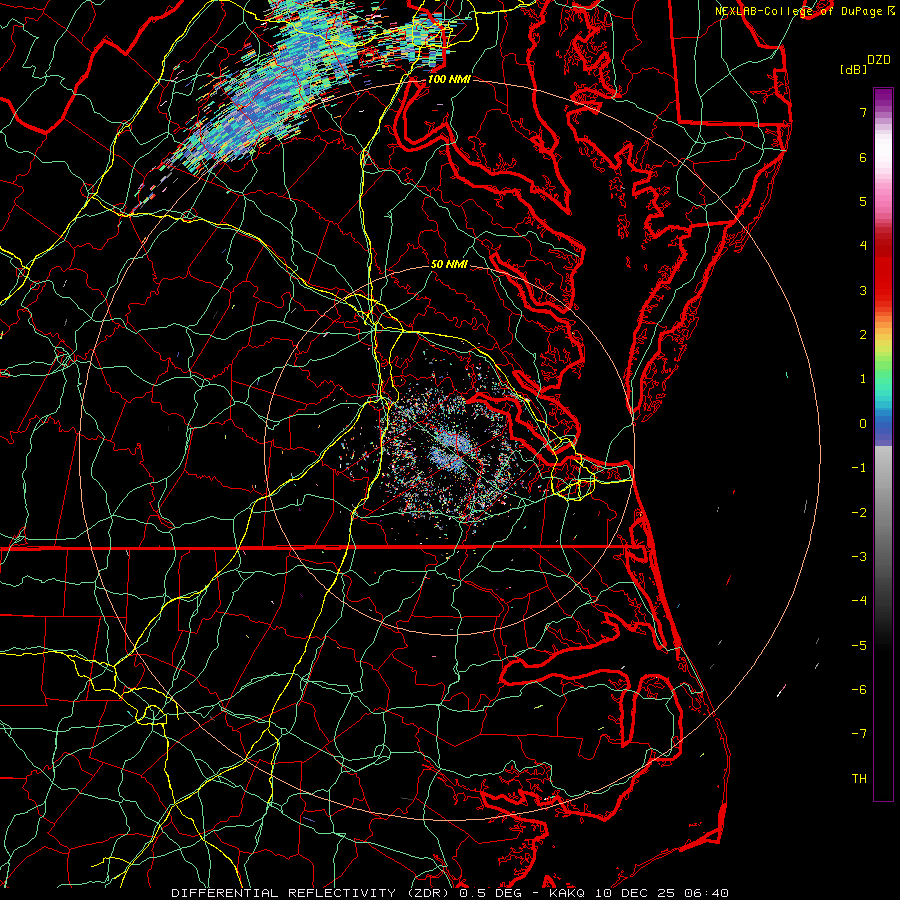
Task: Click the 0 dB legend tick label
Action: 863,424
